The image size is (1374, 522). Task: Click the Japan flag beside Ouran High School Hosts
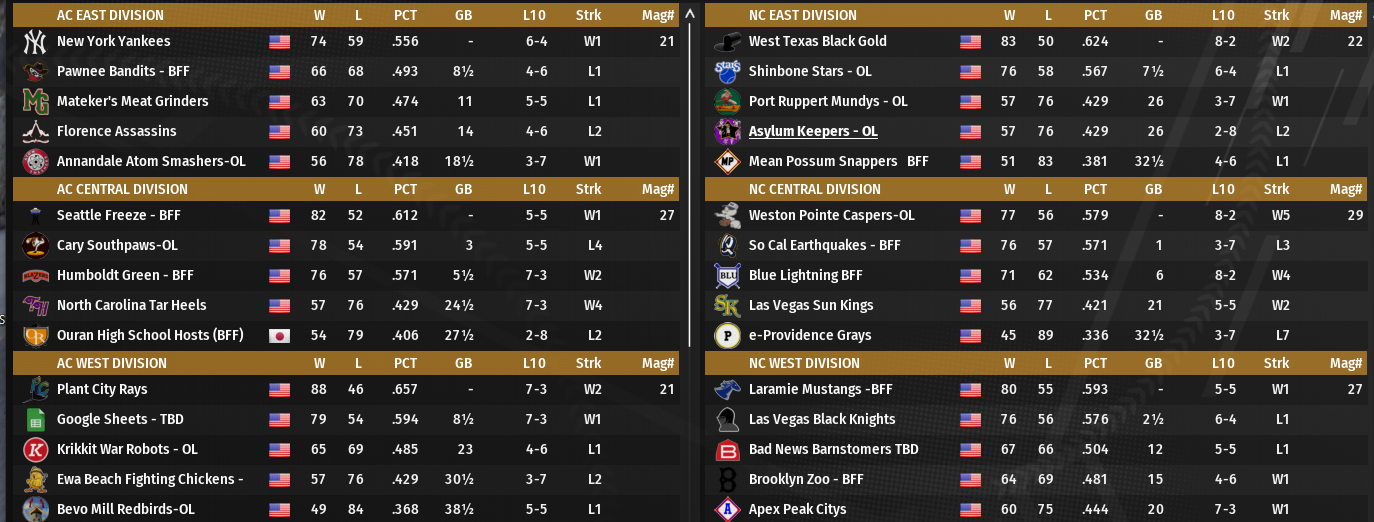coord(279,336)
